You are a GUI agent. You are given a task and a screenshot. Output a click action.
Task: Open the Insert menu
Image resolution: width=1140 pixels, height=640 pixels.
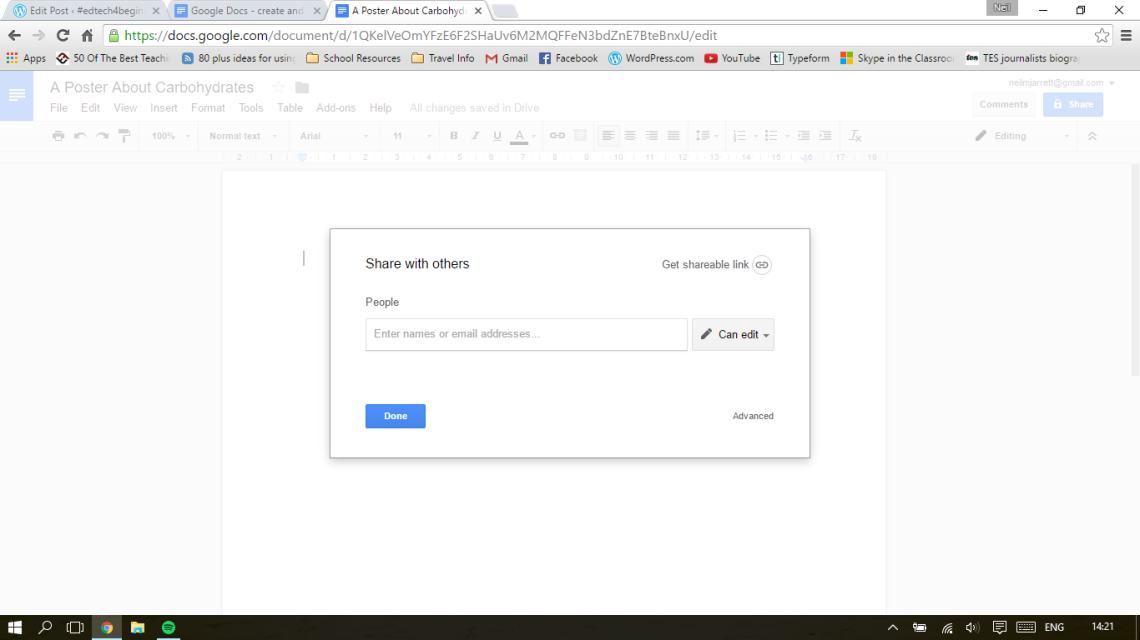click(163, 107)
